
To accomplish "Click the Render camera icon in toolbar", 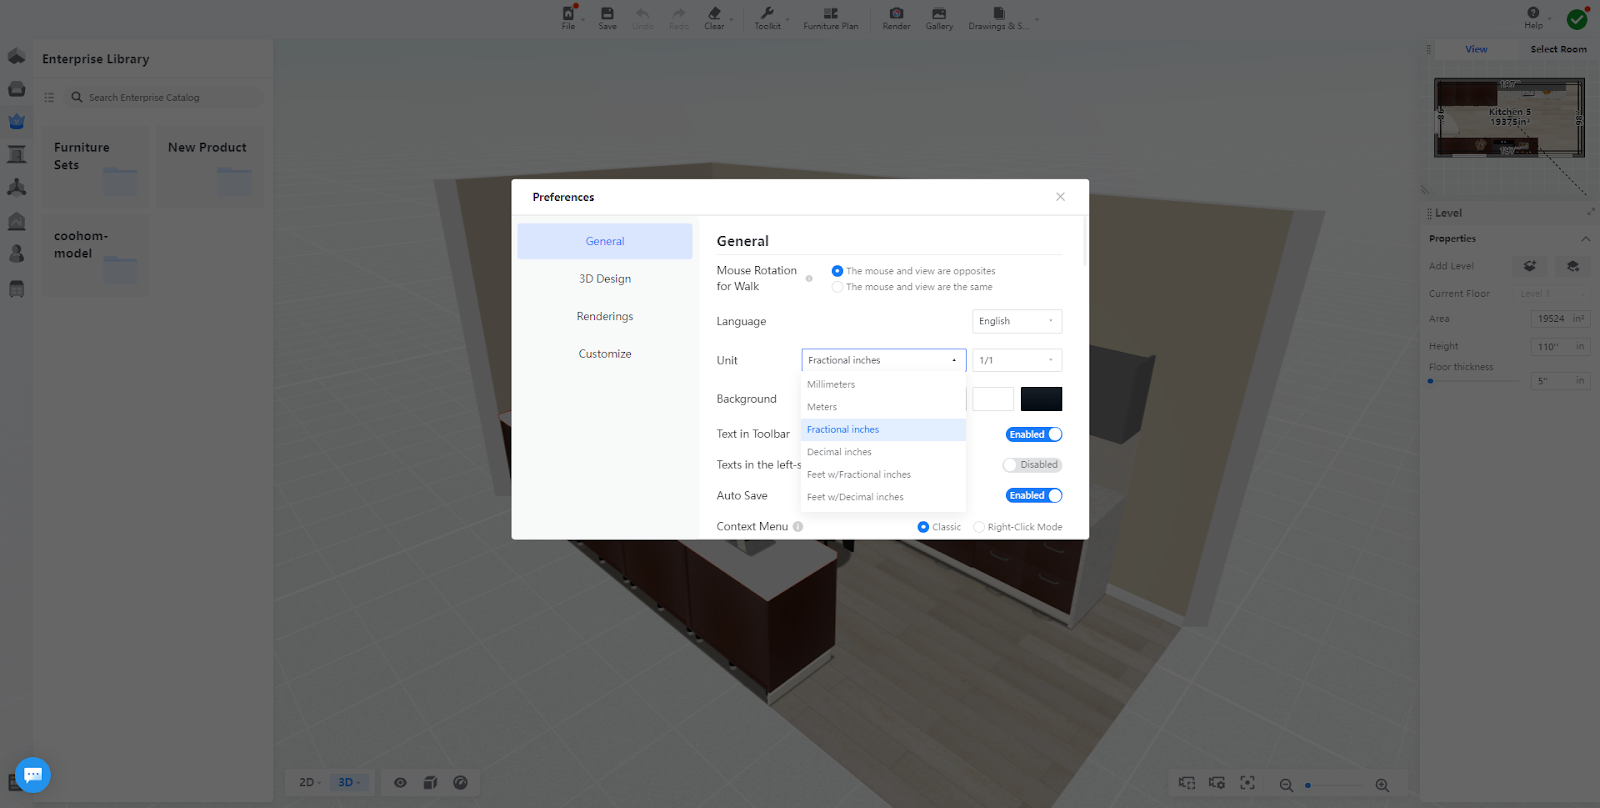I will point(896,14).
